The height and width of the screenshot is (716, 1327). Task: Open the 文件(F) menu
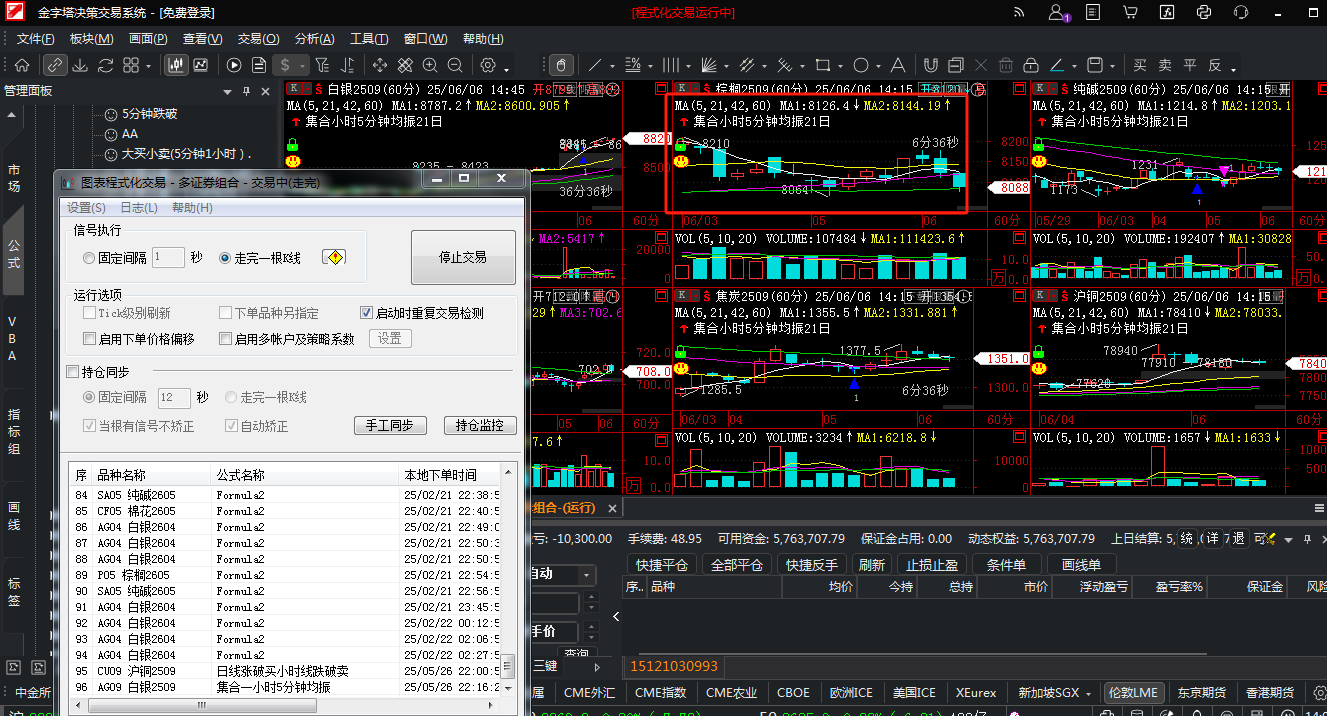coord(36,39)
